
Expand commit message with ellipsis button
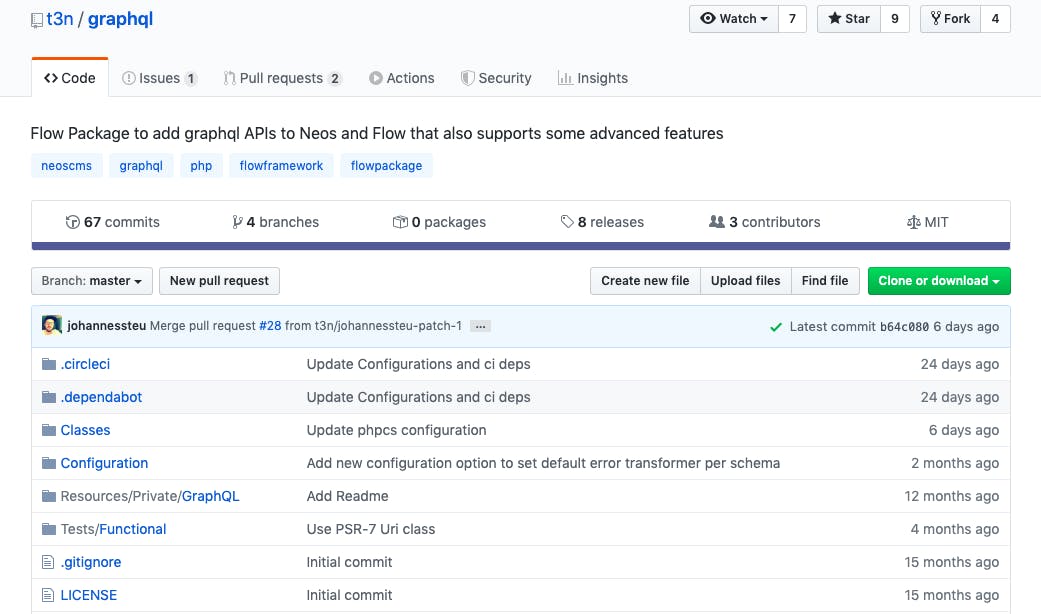pyautogui.click(x=480, y=326)
